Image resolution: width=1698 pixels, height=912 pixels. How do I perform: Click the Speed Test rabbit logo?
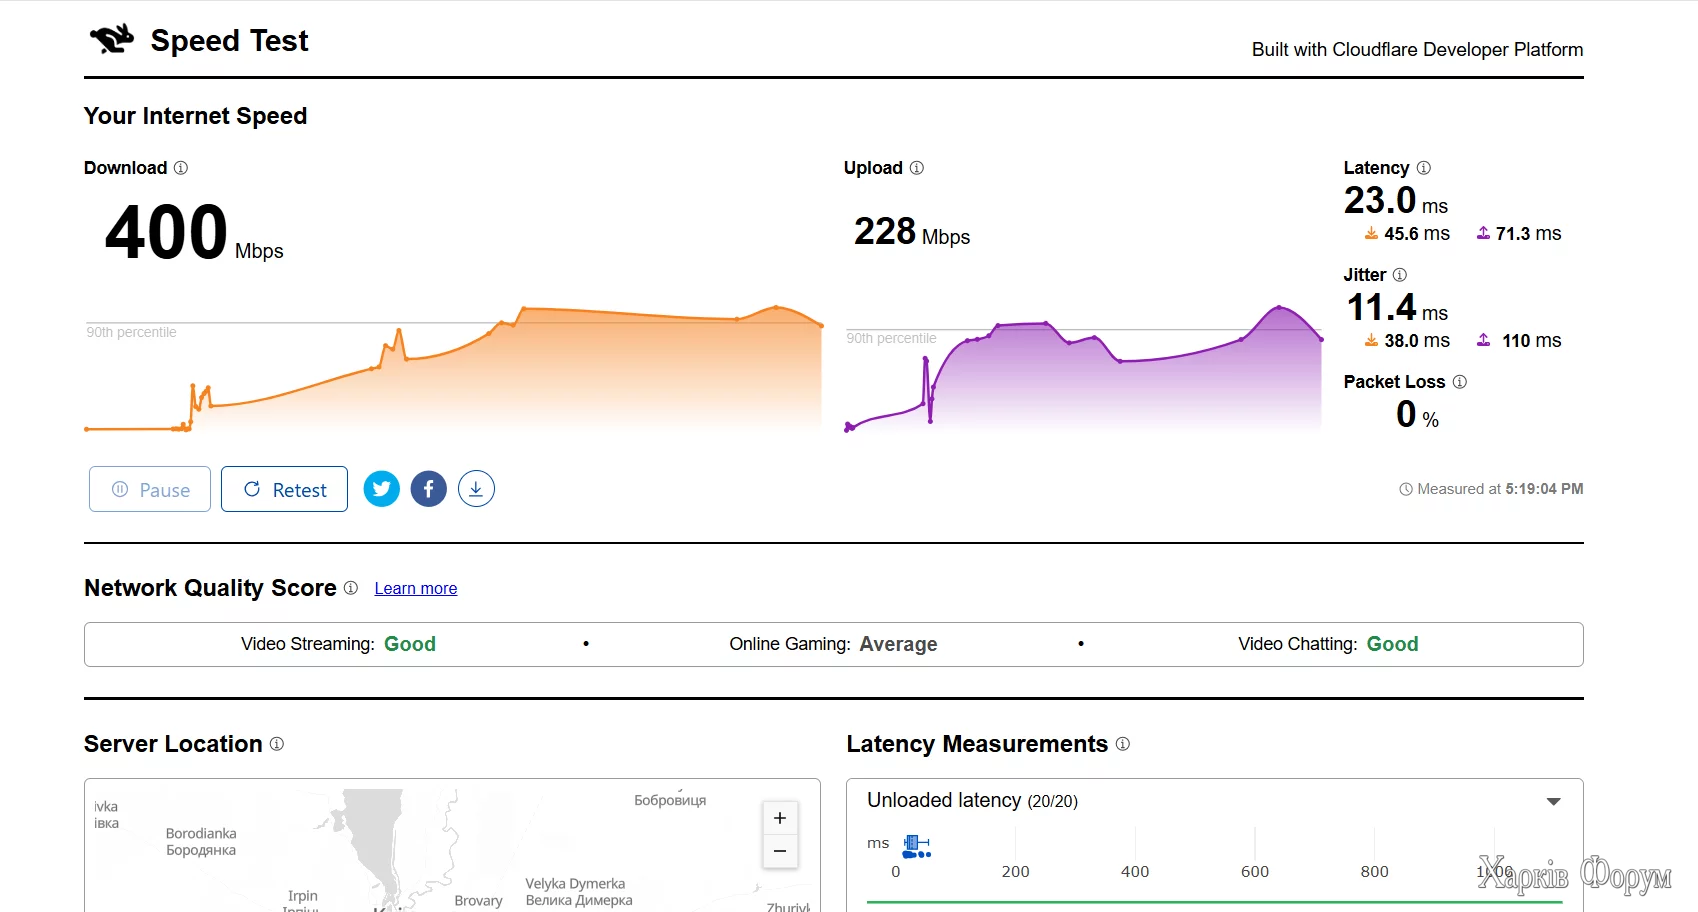(112, 39)
